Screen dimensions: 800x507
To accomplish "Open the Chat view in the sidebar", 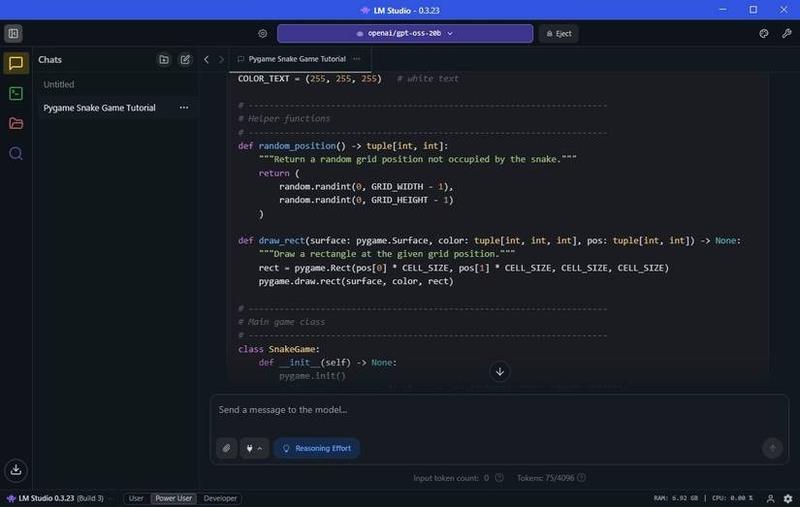I will point(15,64).
